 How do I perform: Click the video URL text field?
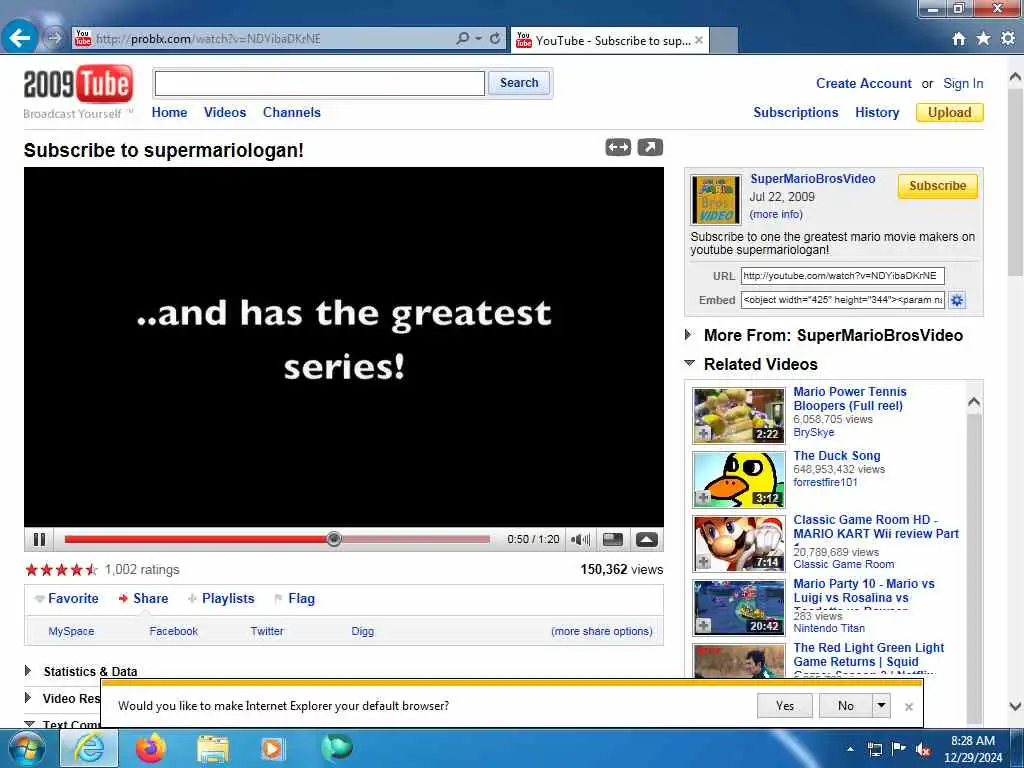coord(842,276)
